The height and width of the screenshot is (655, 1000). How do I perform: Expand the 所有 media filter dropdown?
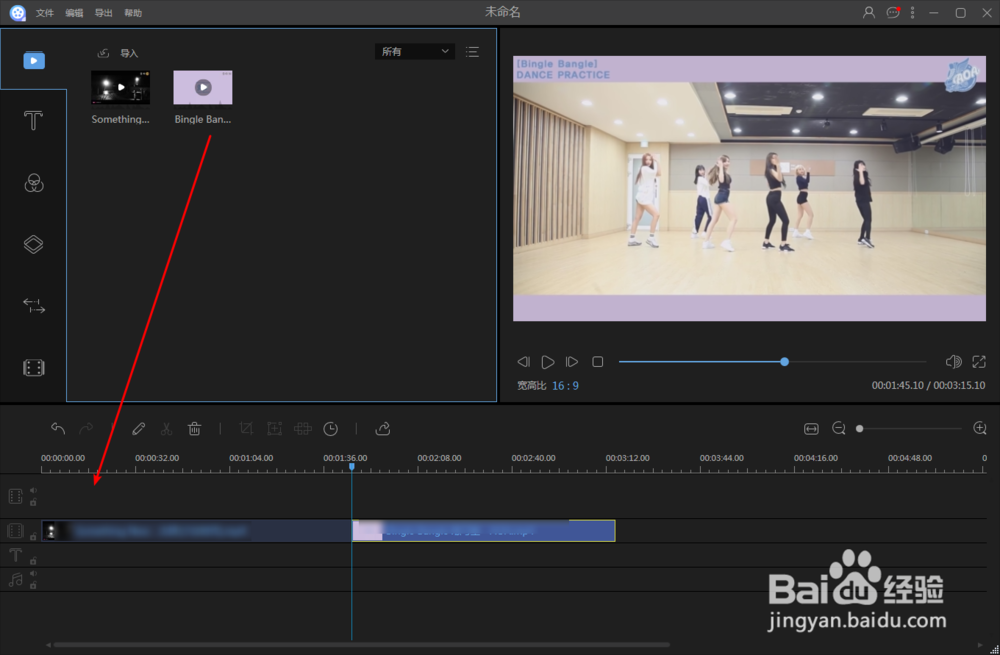tap(415, 52)
